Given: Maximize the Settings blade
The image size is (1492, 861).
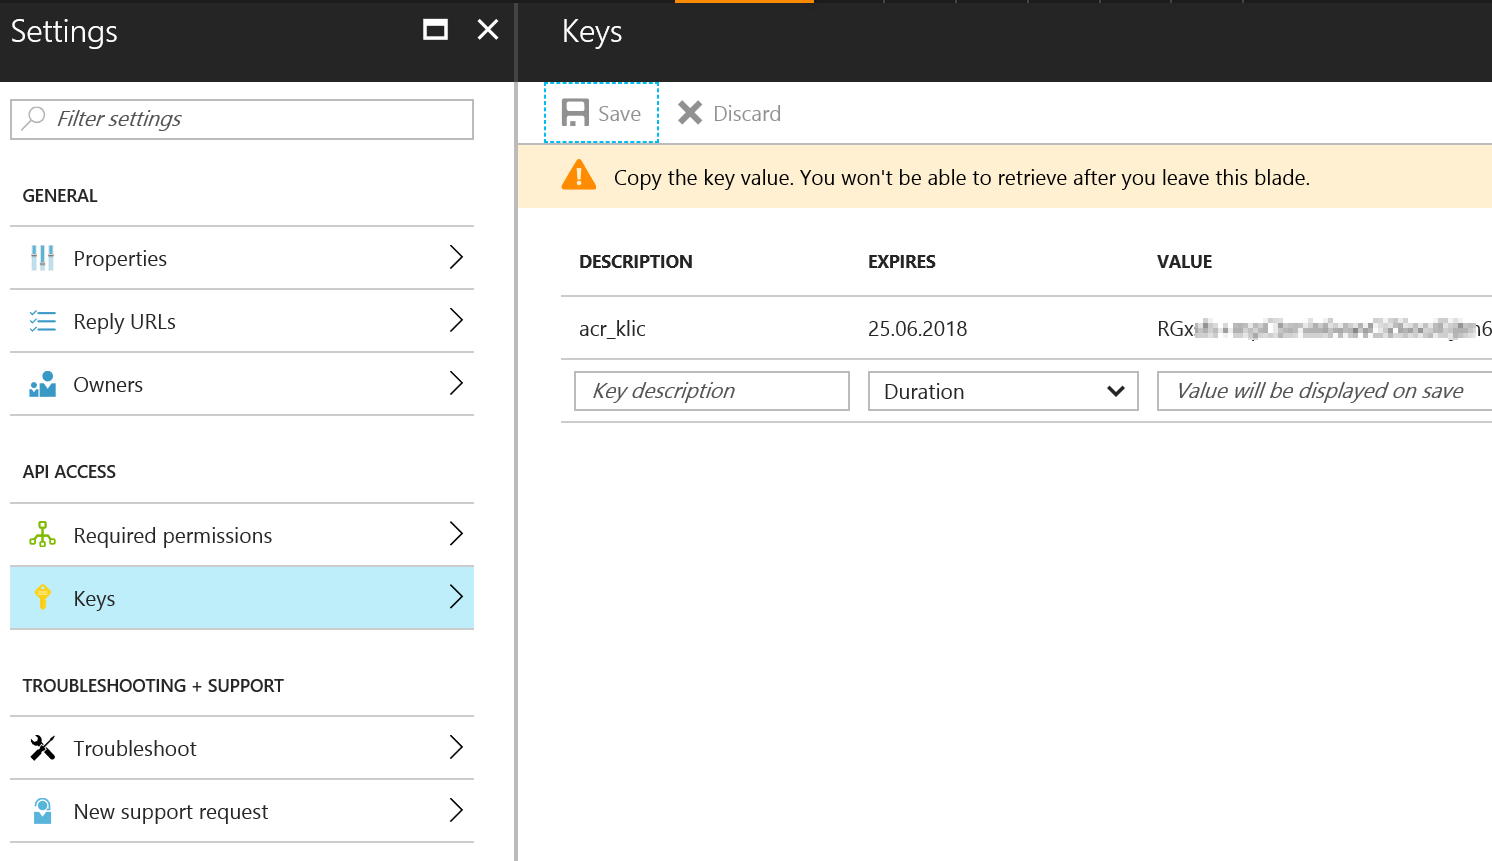Looking at the screenshot, I should click(435, 30).
